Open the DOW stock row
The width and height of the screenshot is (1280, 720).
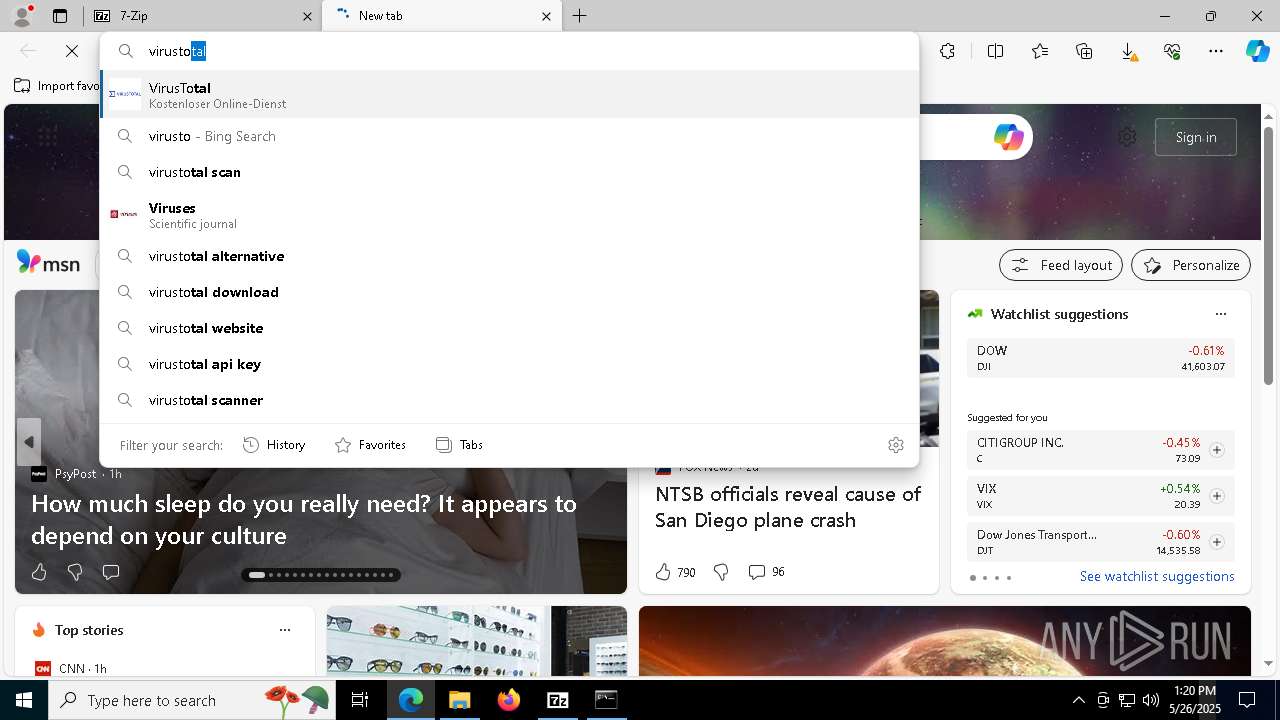[x=1100, y=358]
